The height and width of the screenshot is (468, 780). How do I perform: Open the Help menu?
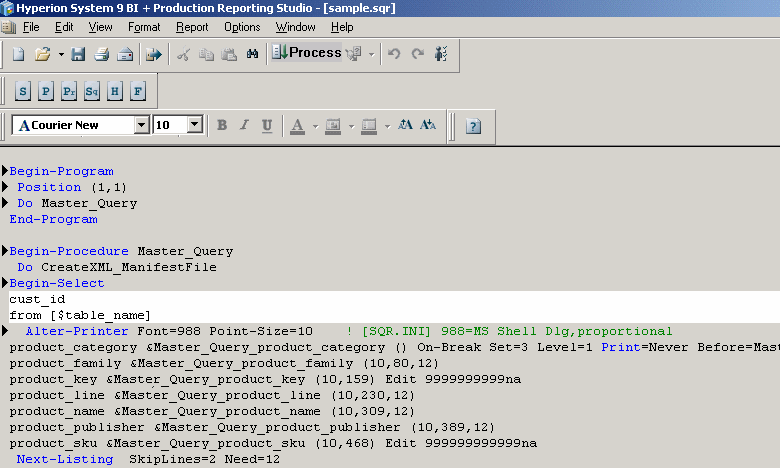pos(342,27)
